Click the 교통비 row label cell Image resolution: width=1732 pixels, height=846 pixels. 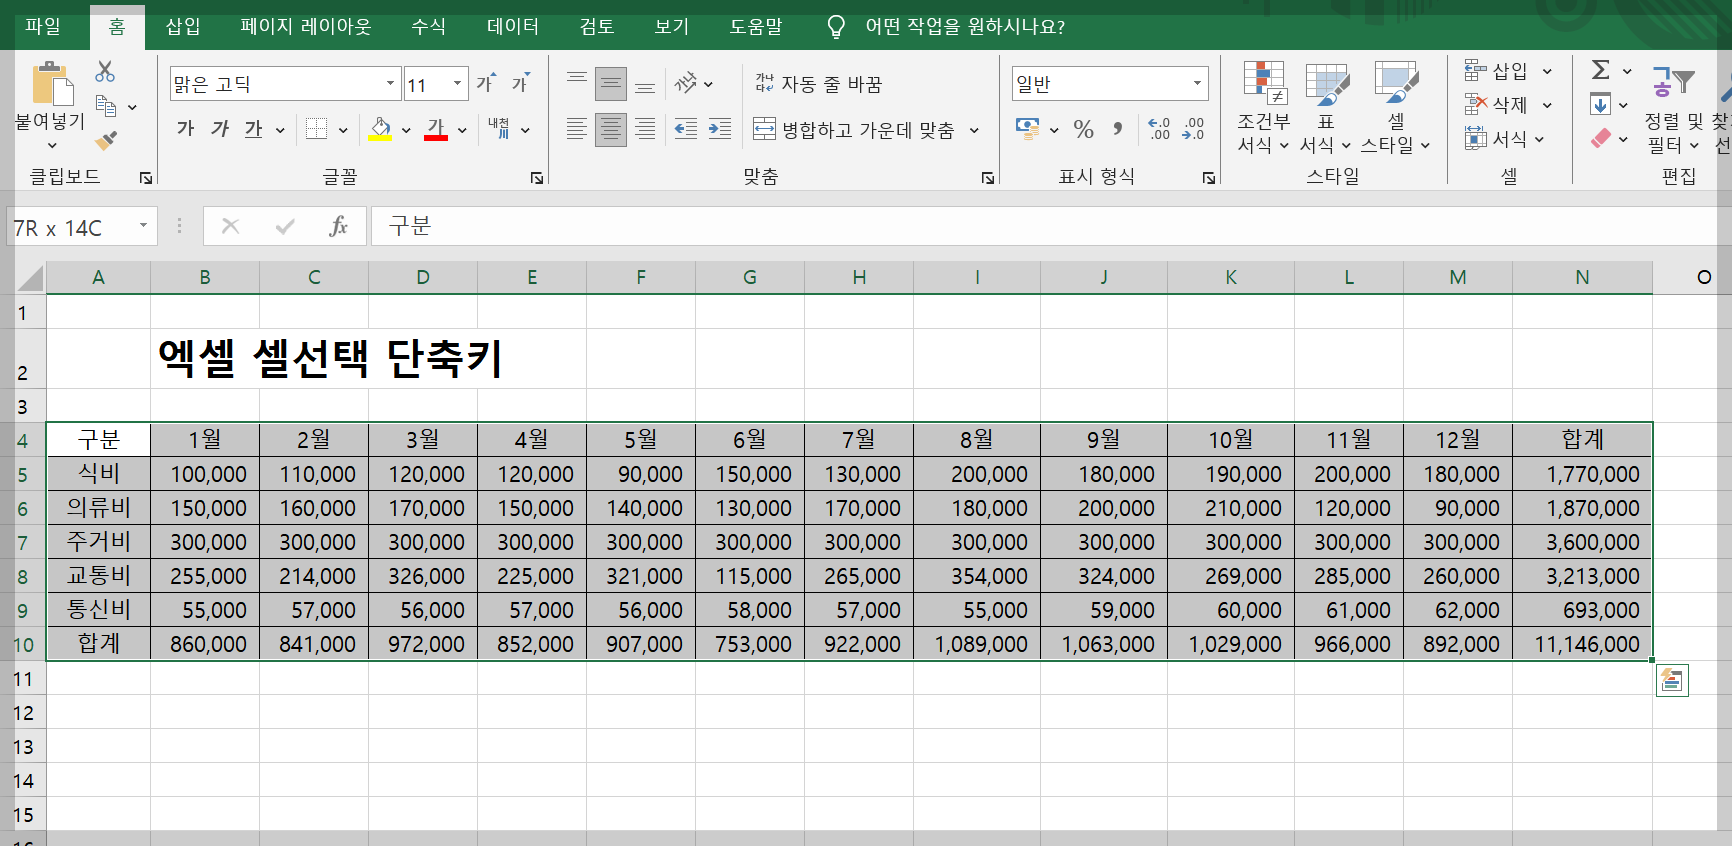pyautogui.click(x=99, y=576)
